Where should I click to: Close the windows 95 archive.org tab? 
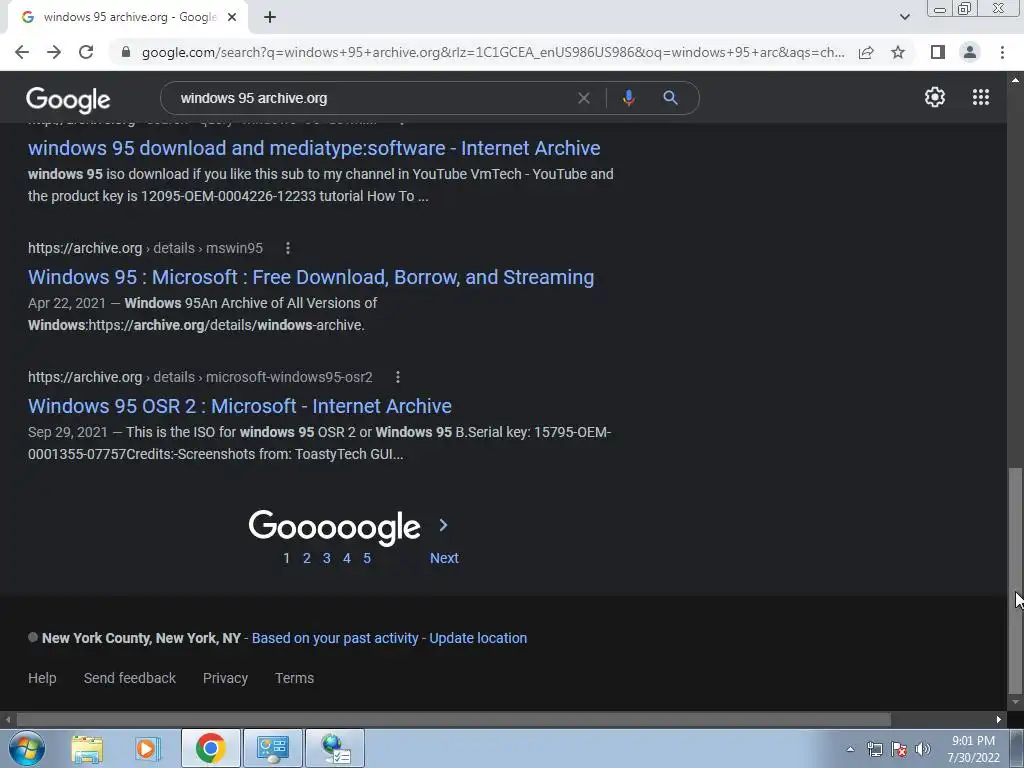232,17
